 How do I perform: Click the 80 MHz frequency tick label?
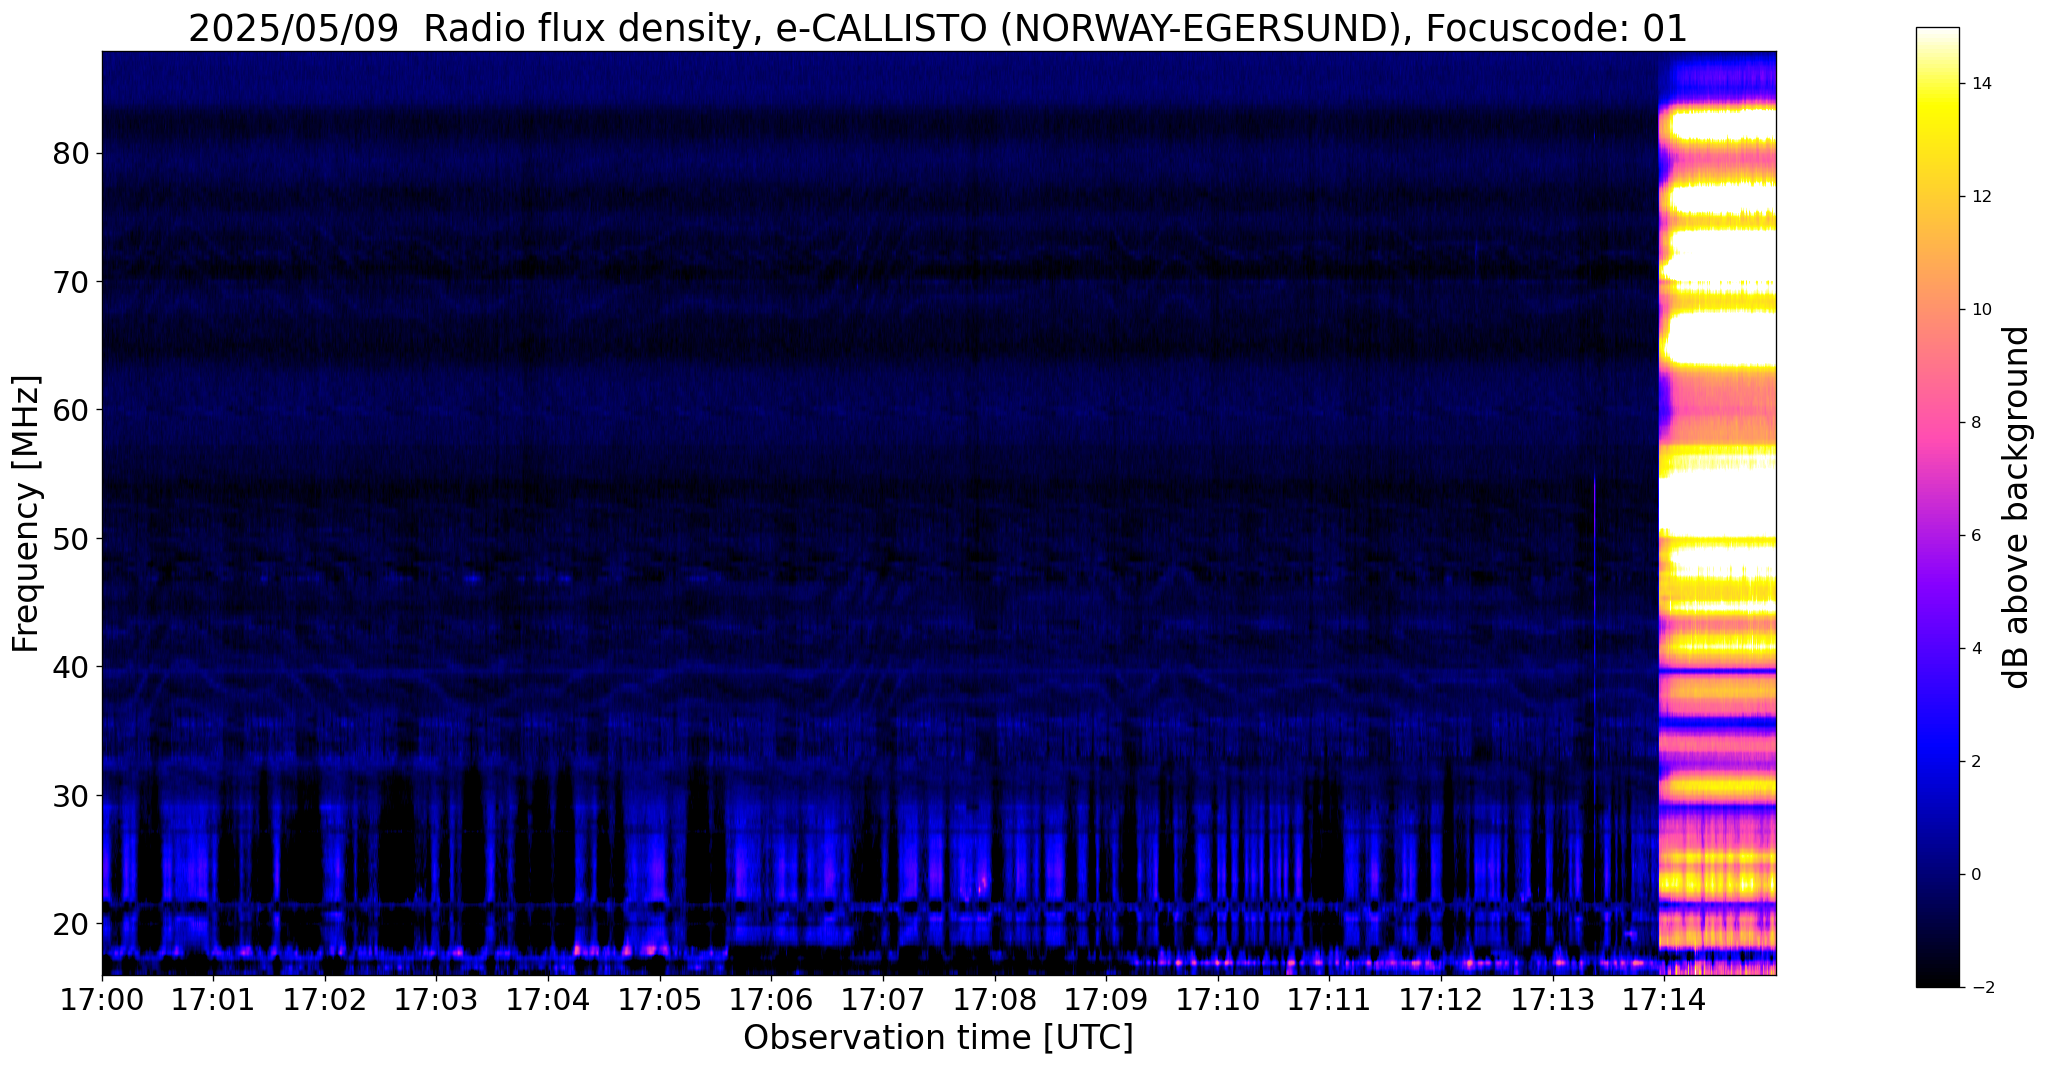pyautogui.click(x=73, y=154)
